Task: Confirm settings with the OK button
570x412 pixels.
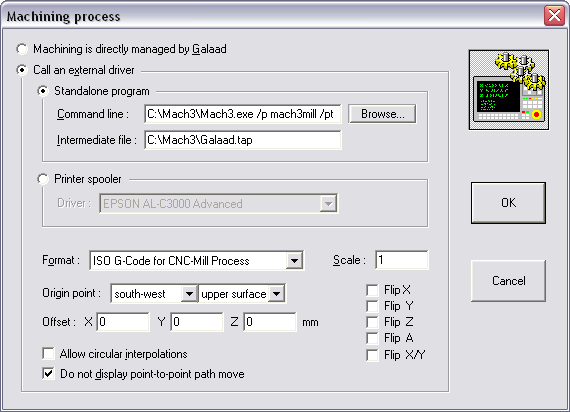Action: [x=508, y=203]
